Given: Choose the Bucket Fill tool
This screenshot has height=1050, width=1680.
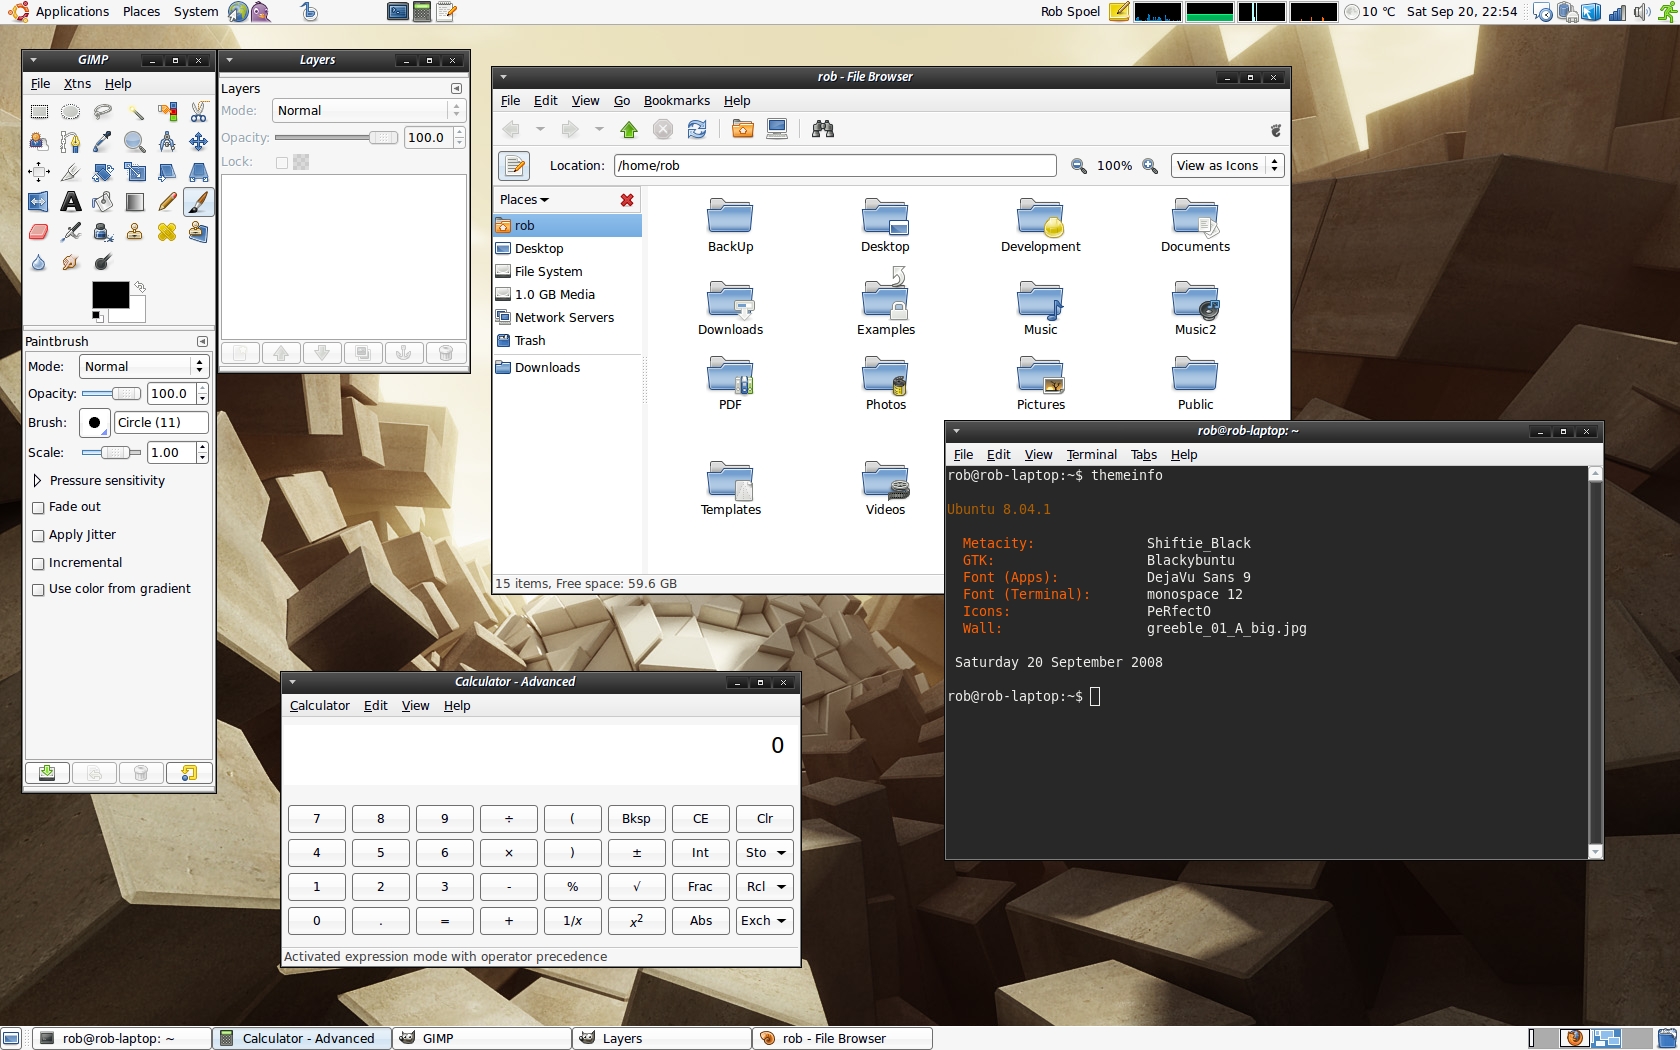Looking at the screenshot, I should (x=102, y=202).
